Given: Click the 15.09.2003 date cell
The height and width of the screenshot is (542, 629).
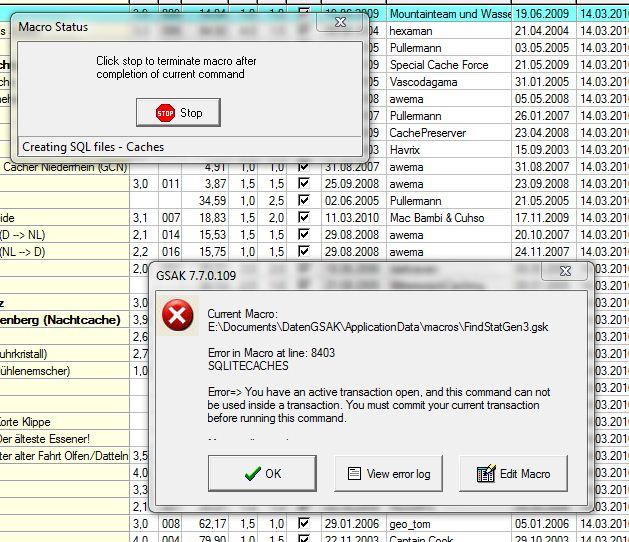Looking at the screenshot, I should point(544,150).
